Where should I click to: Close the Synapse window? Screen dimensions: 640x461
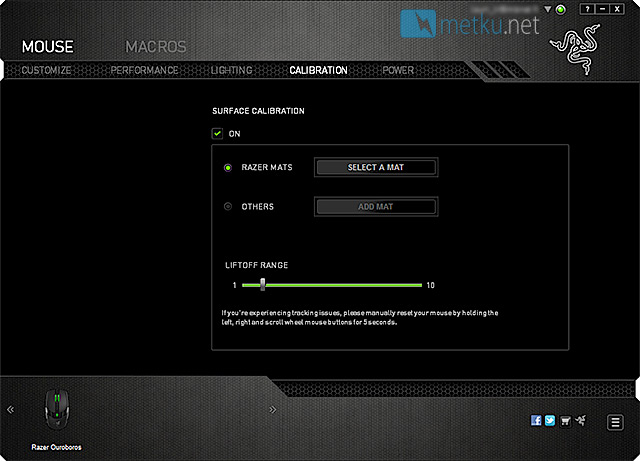pyautogui.click(x=617, y=9)
